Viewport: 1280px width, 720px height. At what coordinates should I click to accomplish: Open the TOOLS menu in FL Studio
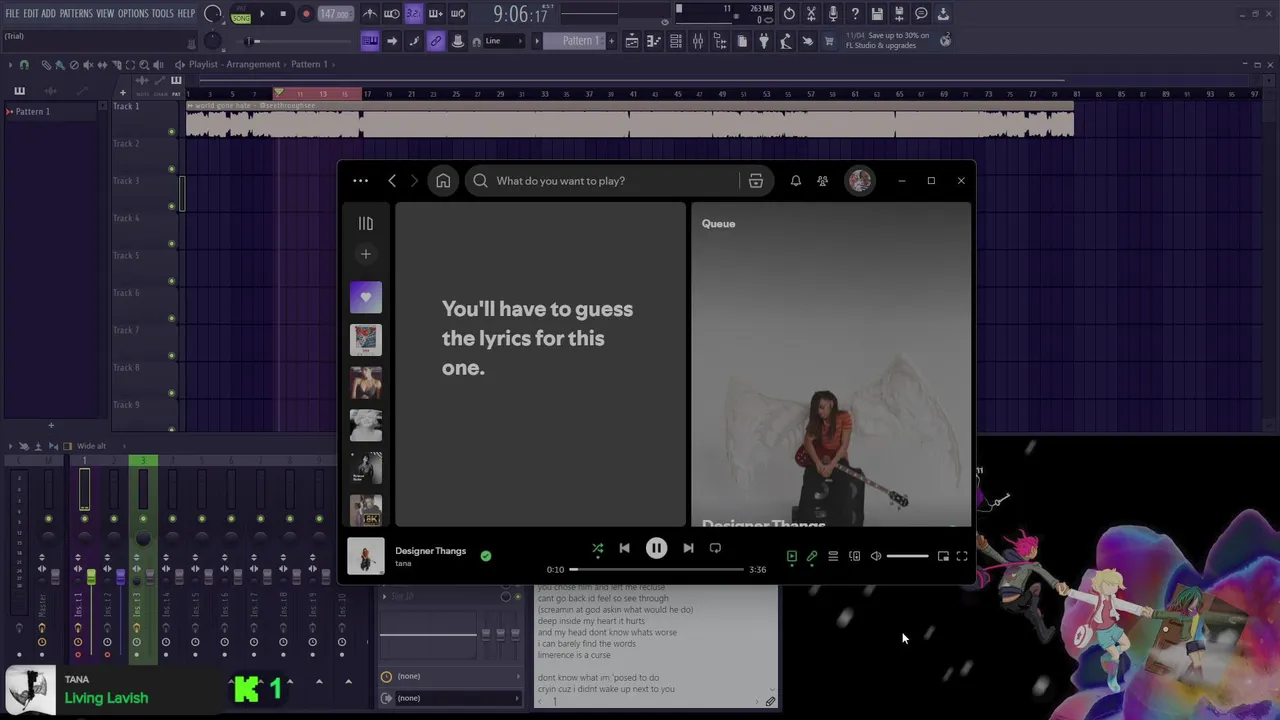click(x=162, y=14)
